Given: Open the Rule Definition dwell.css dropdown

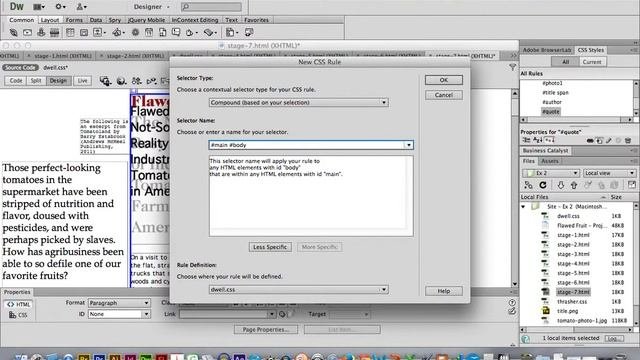Looking at the screenshot, I should click(298, 289).
